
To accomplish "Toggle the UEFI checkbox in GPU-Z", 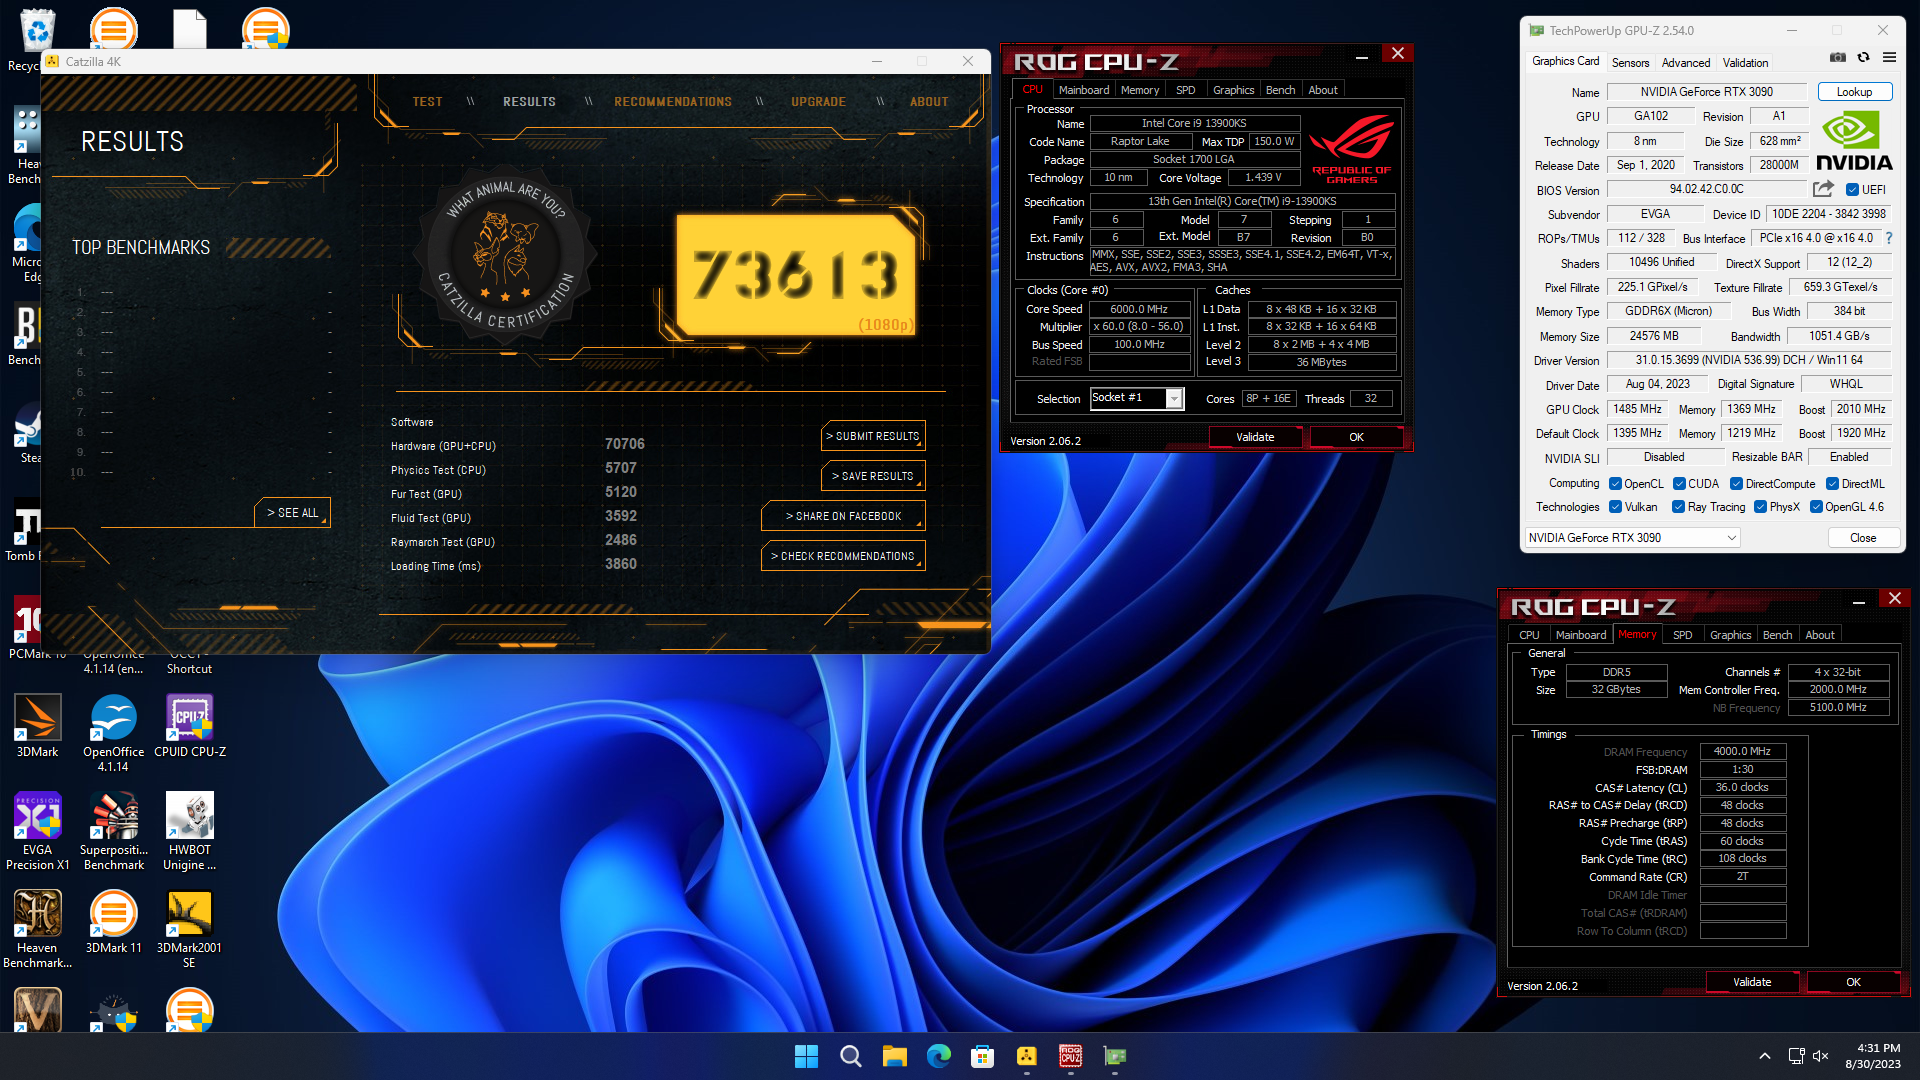I will tap(1852, 190).
